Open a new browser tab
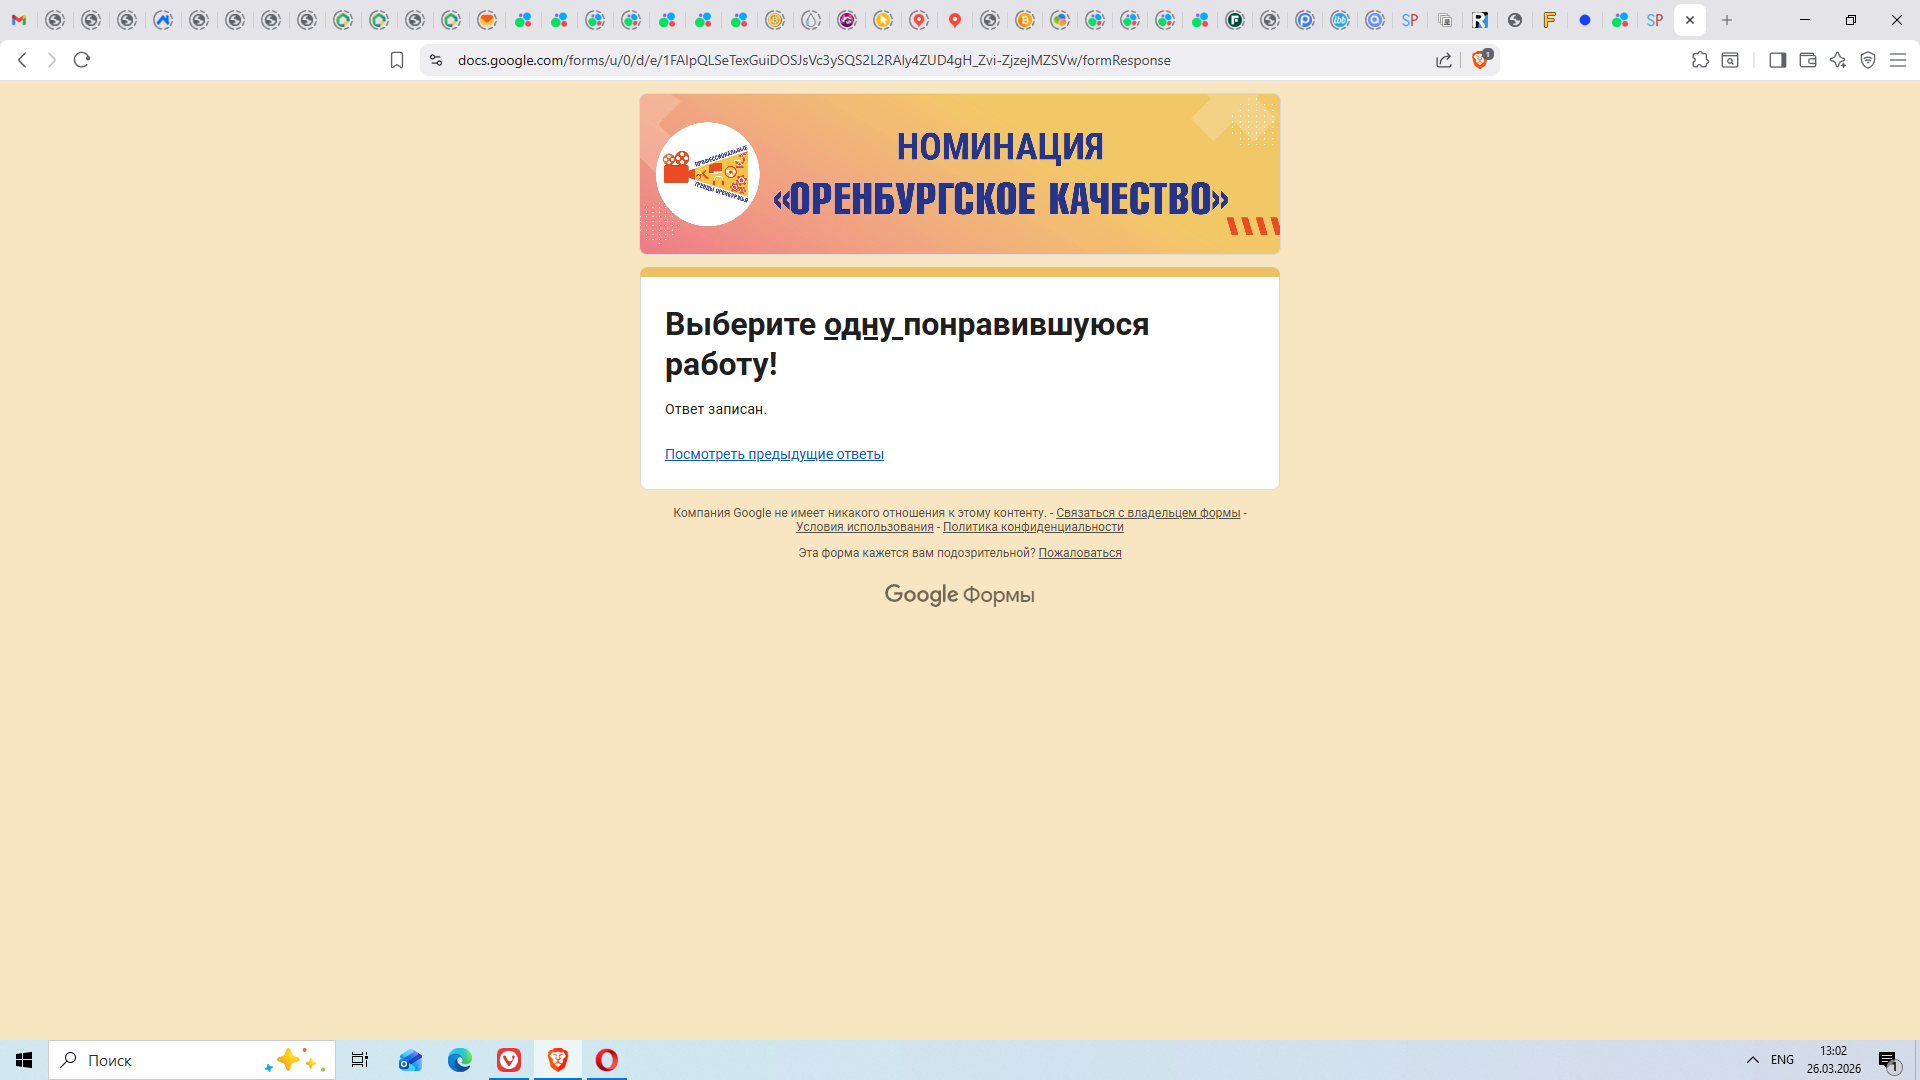This screenshot has width=1920, height=1080. point(1727,20)
